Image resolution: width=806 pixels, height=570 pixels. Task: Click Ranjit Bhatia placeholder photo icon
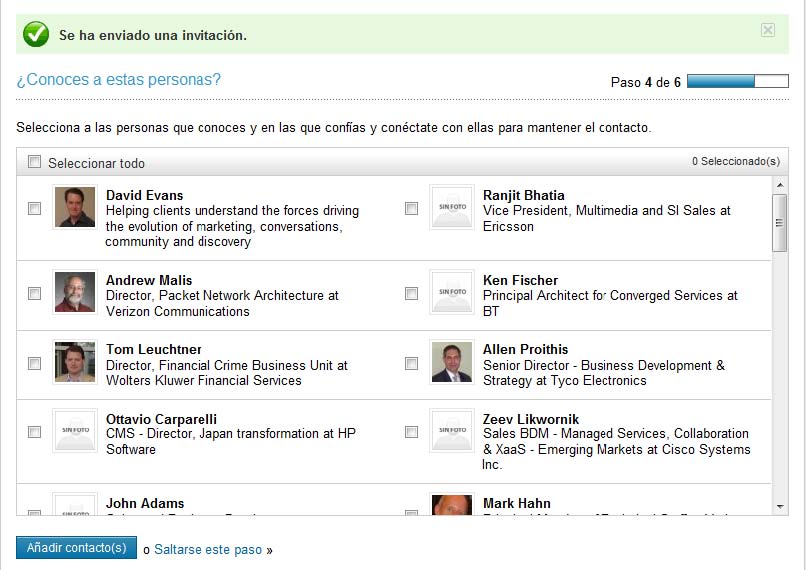coord(451,207)
